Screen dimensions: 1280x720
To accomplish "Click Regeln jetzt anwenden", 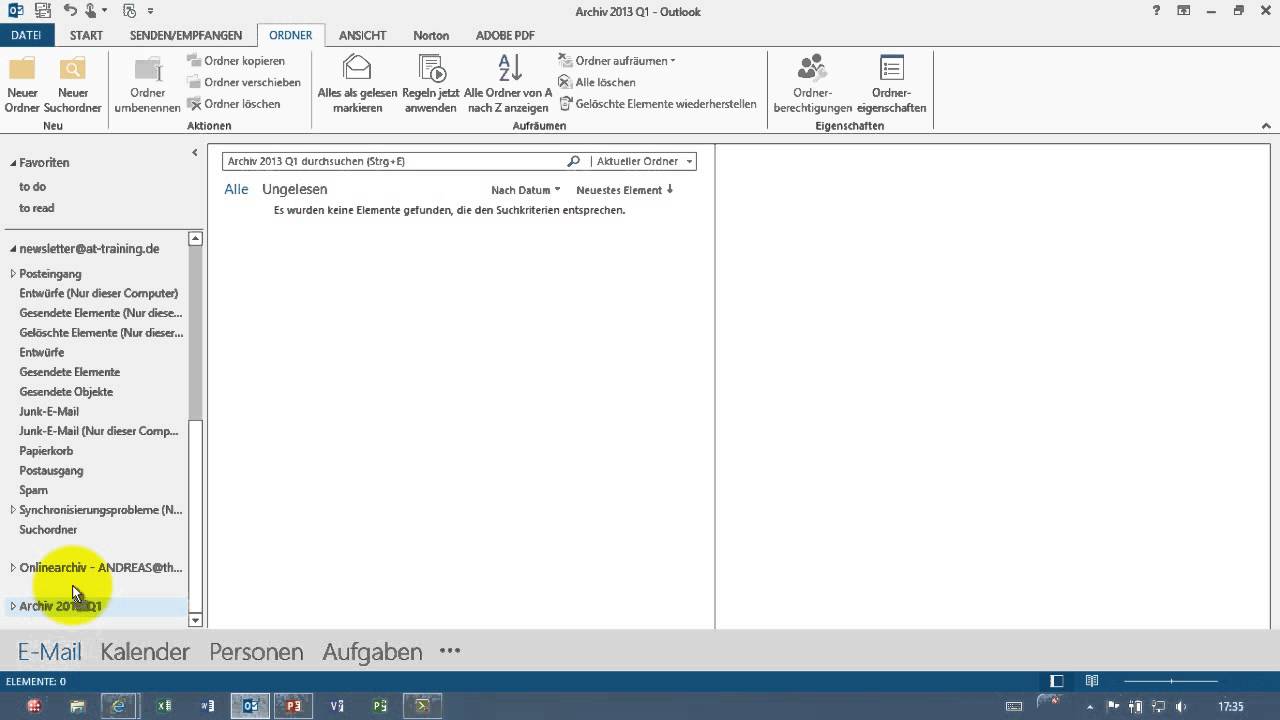I will [x=431, y=85].
